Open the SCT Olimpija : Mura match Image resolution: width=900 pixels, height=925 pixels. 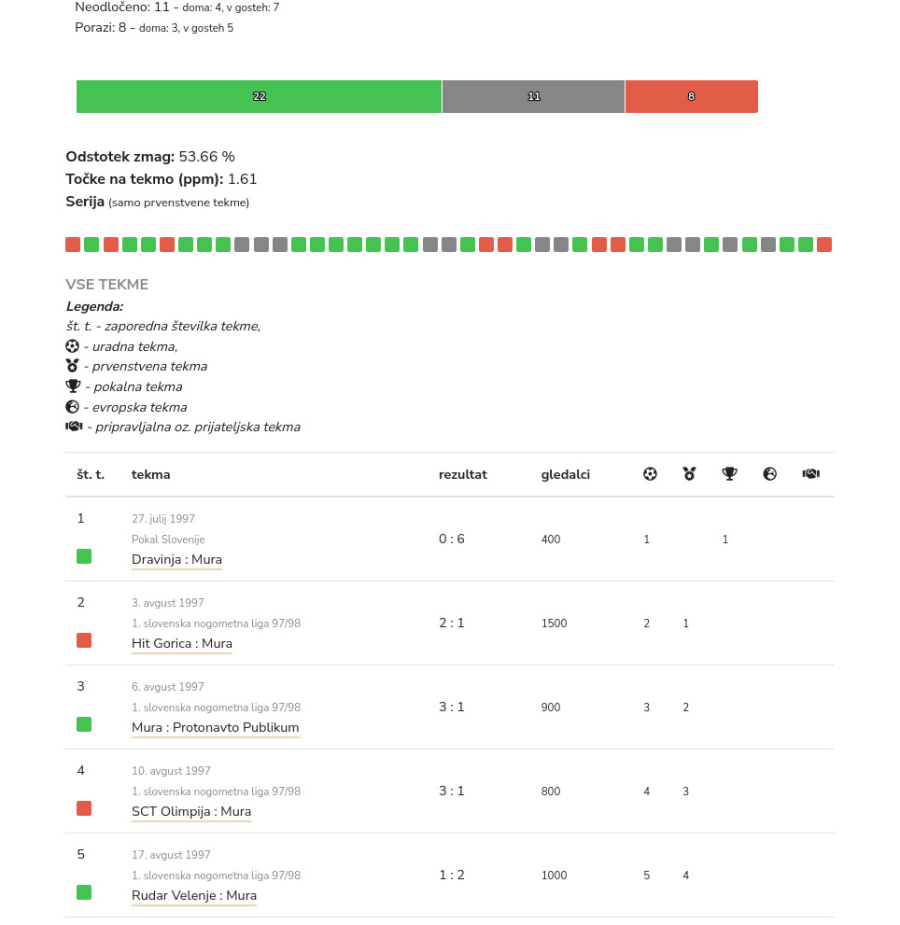[191, 812]
